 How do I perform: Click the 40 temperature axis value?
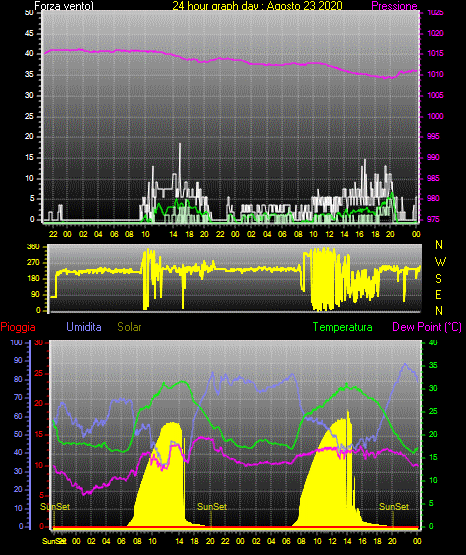click(x=433, y=342)
